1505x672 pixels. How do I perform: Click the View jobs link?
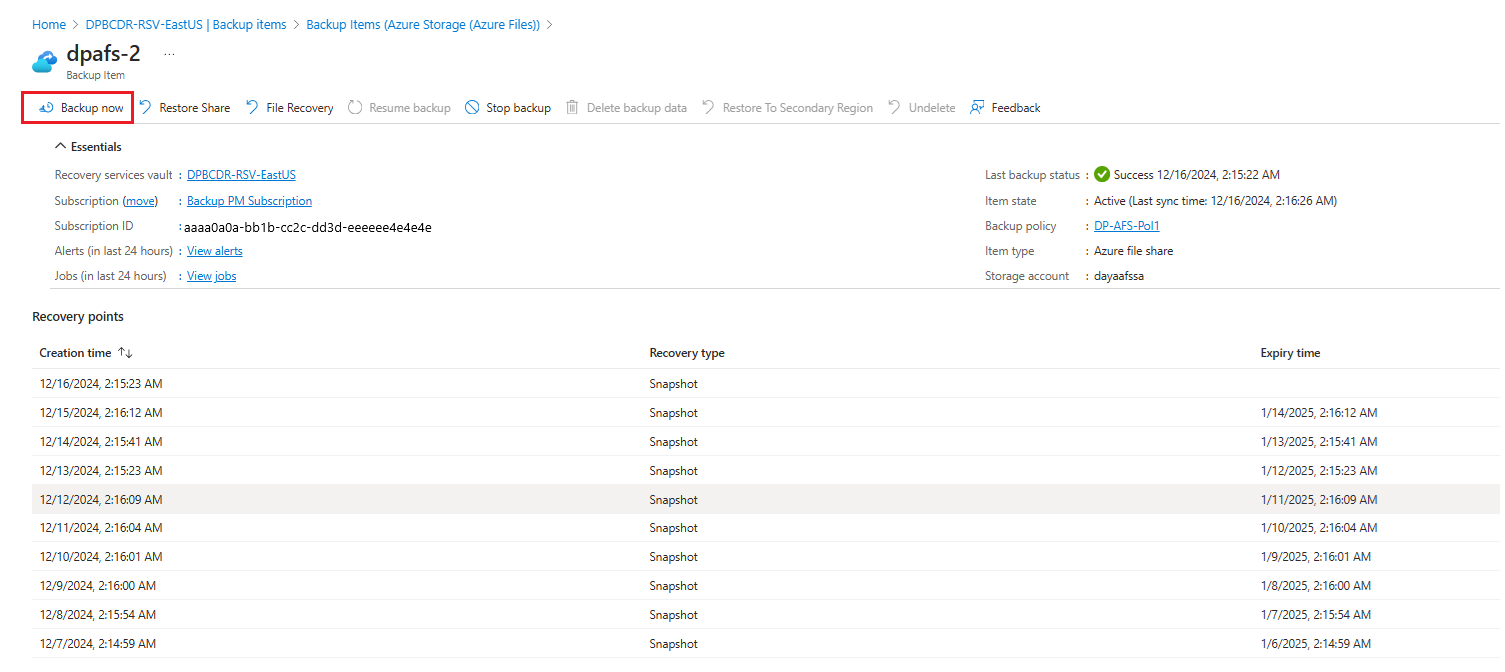(x=212, y=276)
